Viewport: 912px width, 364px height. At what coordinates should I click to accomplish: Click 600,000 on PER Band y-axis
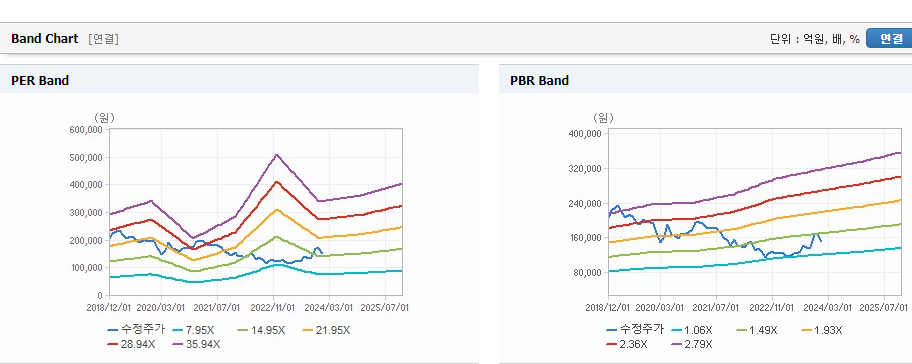(x=87, y=130)
